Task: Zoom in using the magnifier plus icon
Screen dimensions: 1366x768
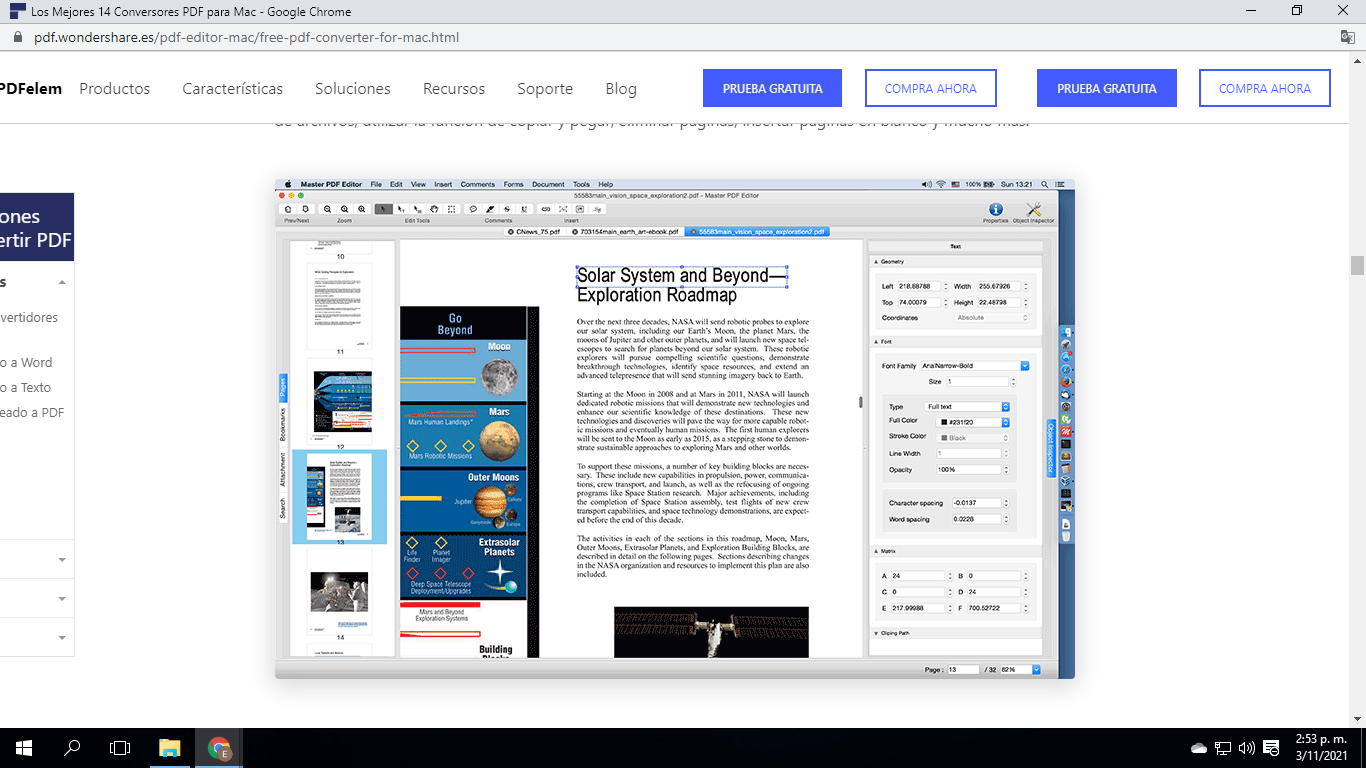Action: 344,209
